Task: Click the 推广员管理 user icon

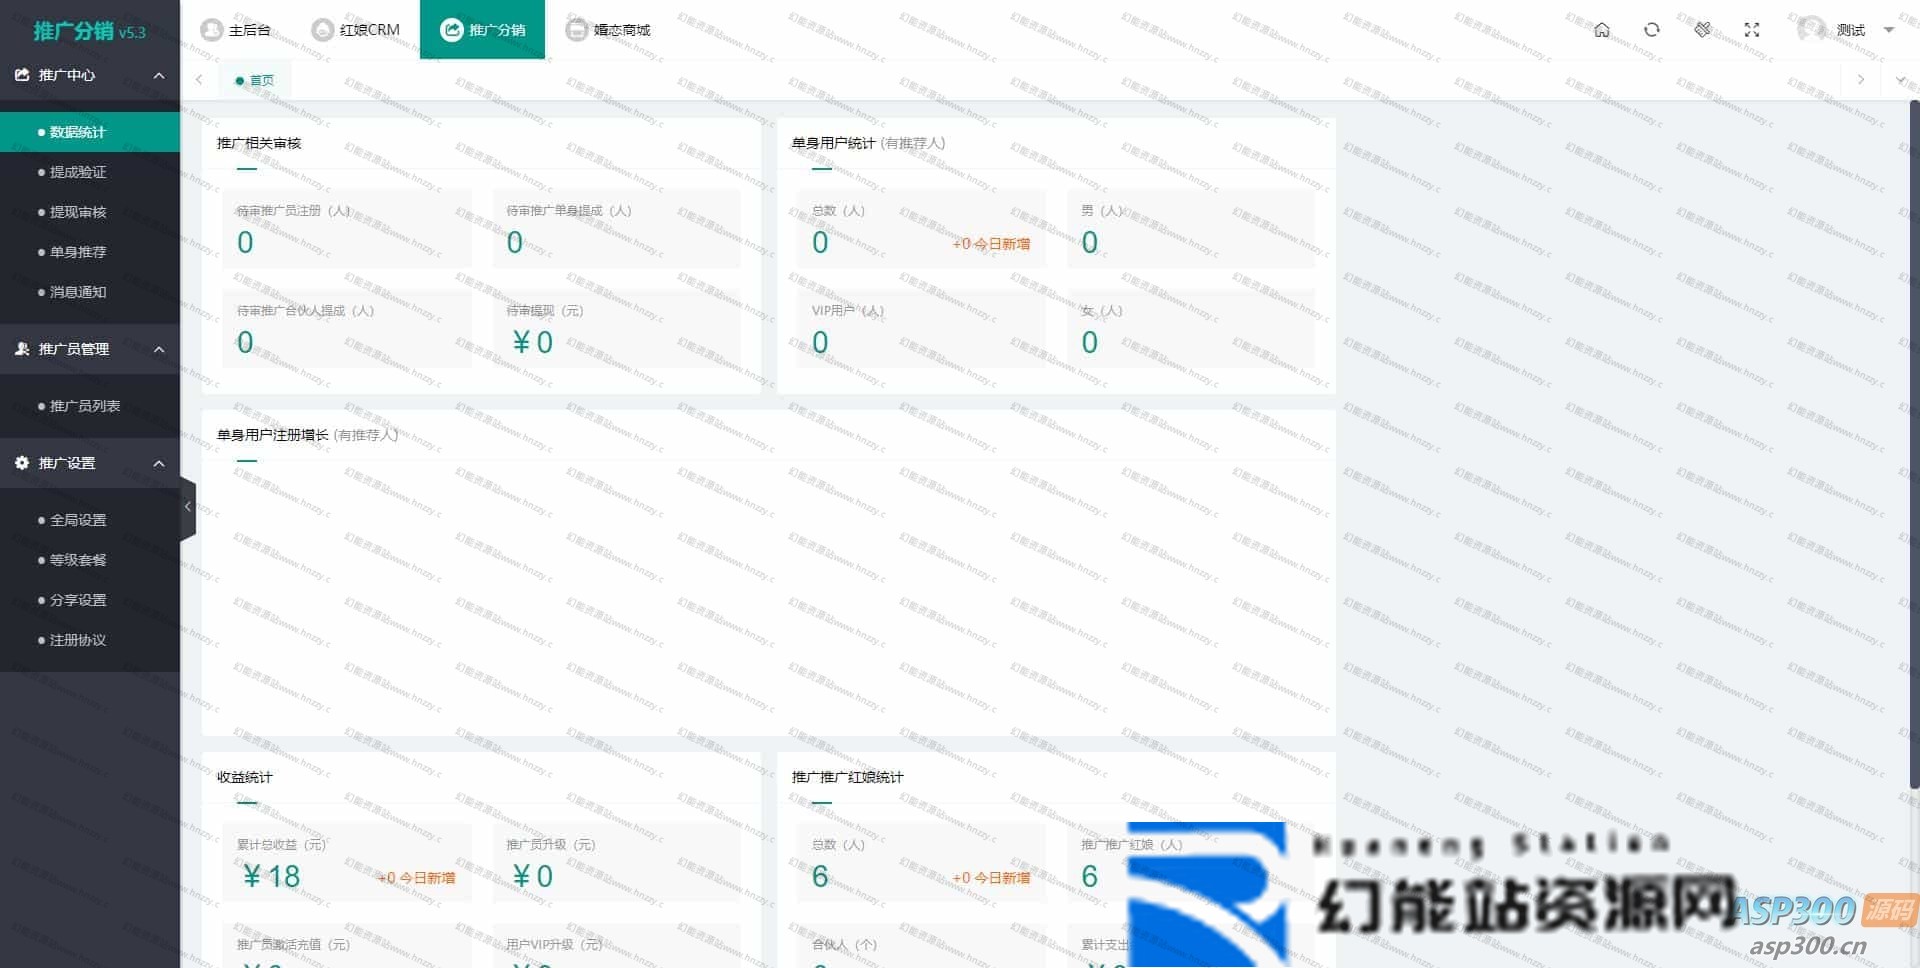Action: point(22,349)
